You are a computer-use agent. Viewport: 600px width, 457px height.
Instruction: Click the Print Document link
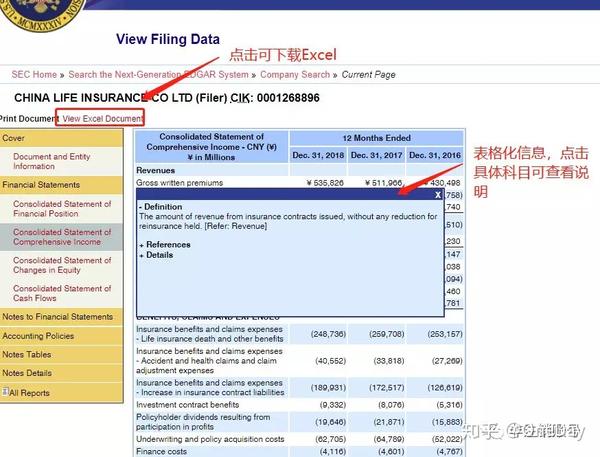tap(28, 119)
